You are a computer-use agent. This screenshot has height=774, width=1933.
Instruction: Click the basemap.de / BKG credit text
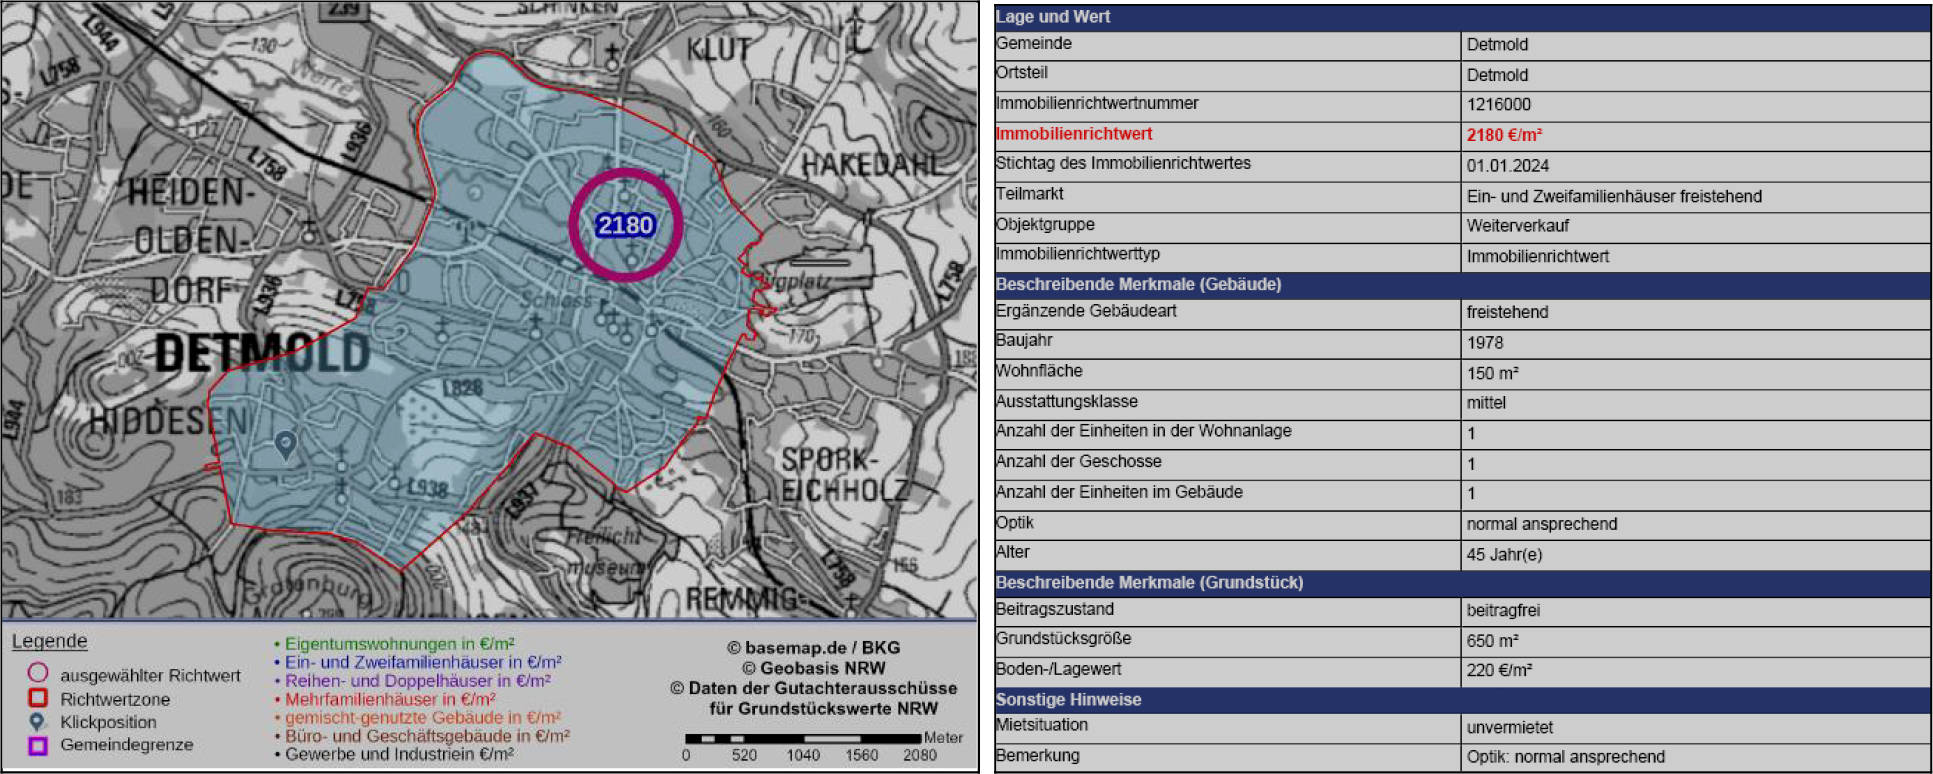point(813,647)
